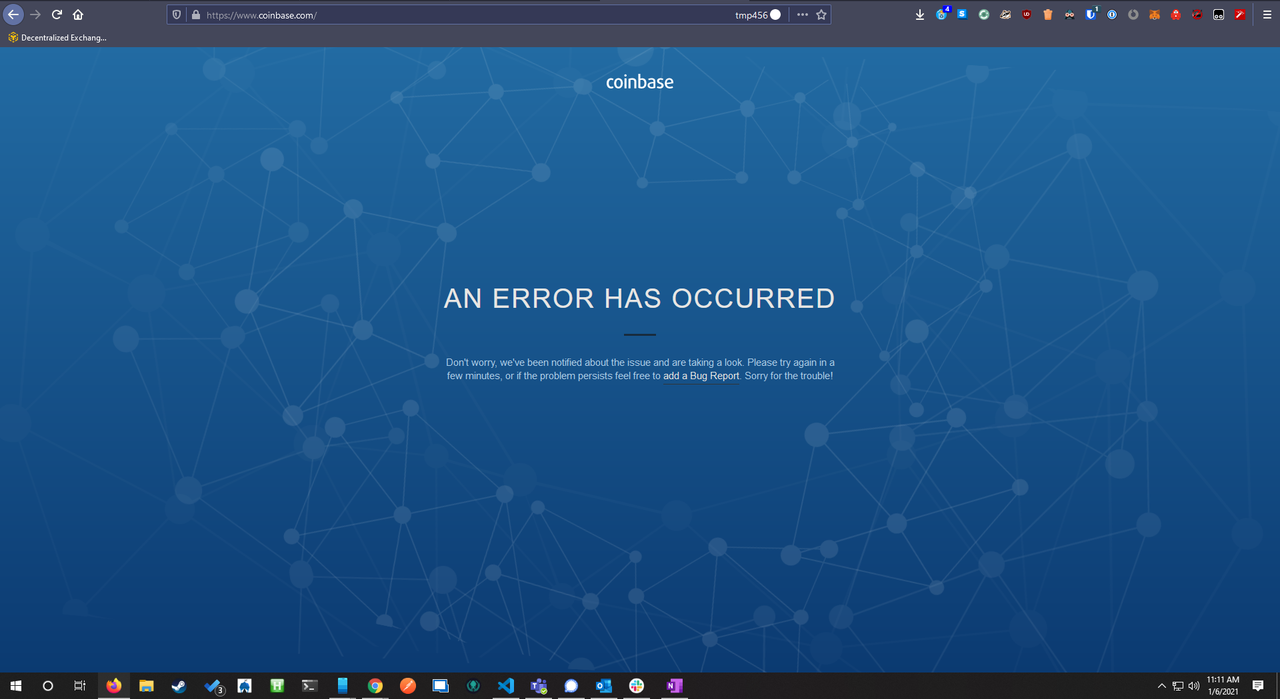This screenshot has height=699, width=1280.
Task: Show hidden system tray icons
Action: pyautogui.click(x=1162, y=686)
